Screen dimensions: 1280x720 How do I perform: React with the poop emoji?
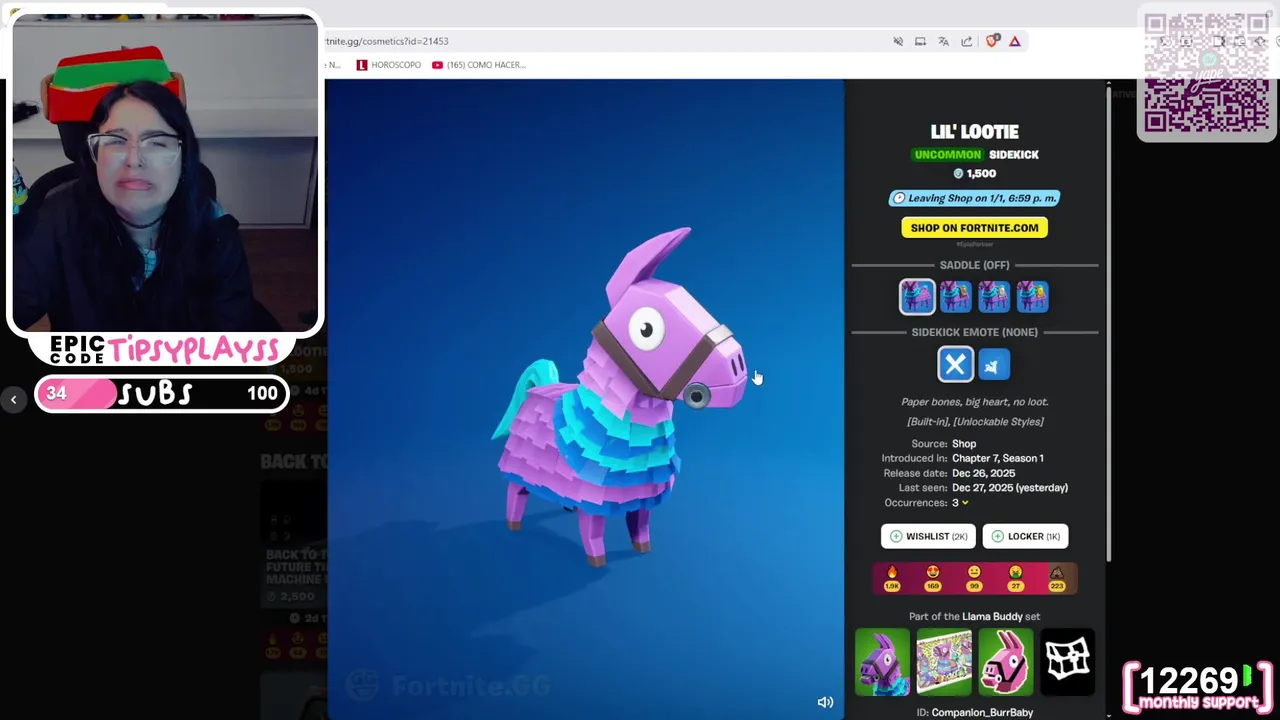click(1056, 578)
